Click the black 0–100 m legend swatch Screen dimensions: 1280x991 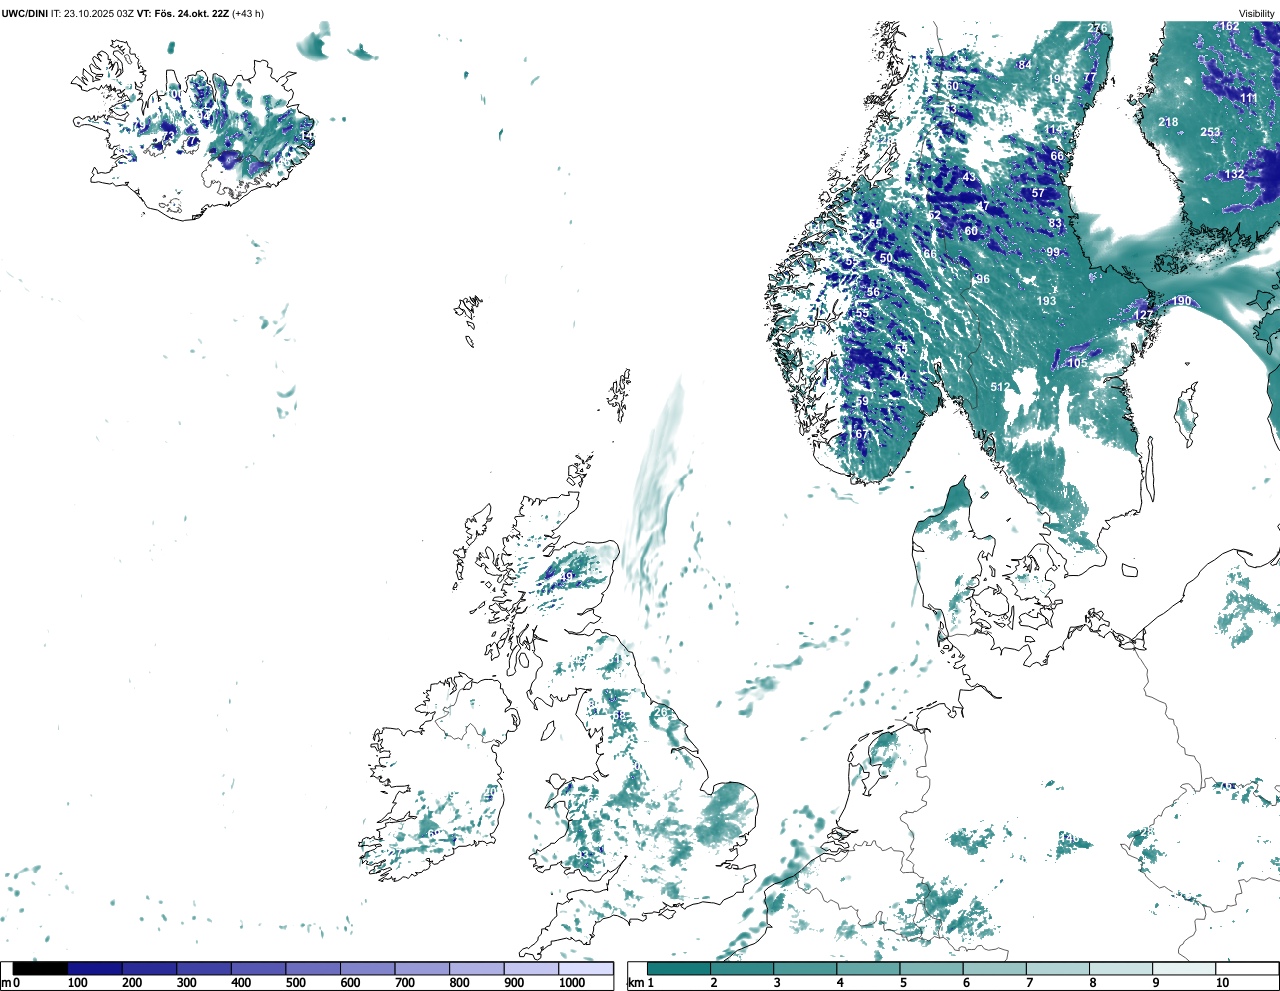tap(41, 968)
